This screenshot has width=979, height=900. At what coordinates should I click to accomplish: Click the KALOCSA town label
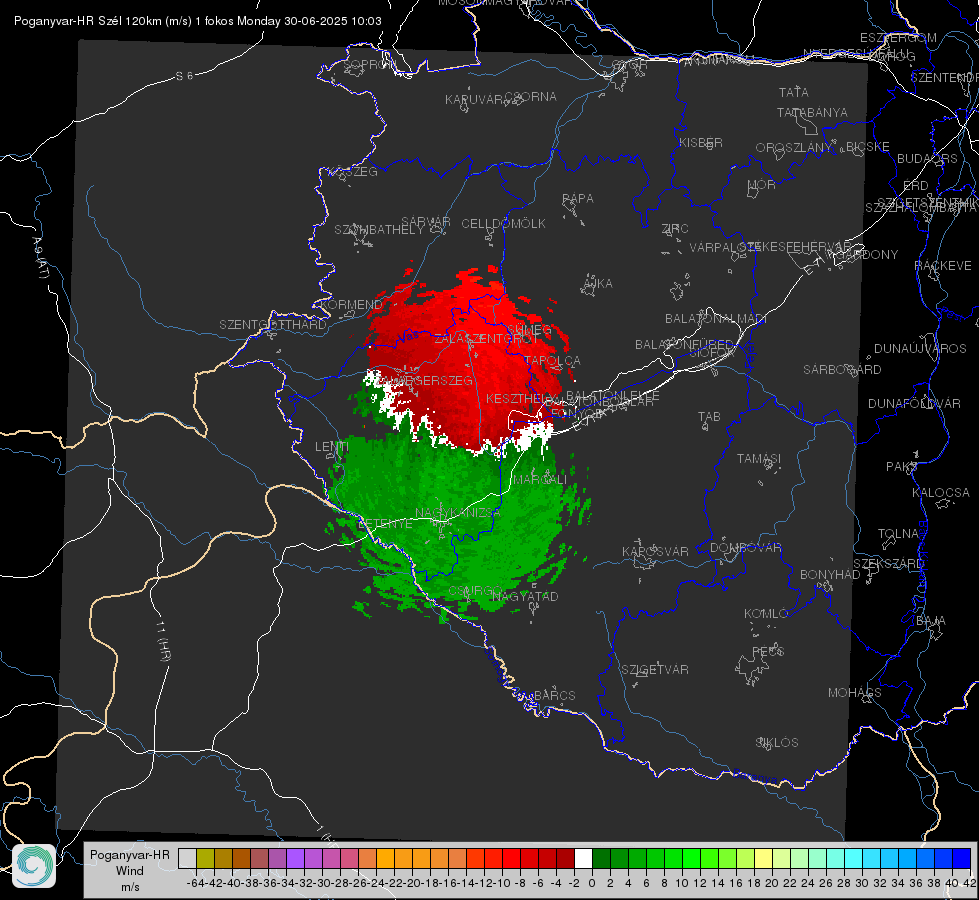(x=940, y=493)
